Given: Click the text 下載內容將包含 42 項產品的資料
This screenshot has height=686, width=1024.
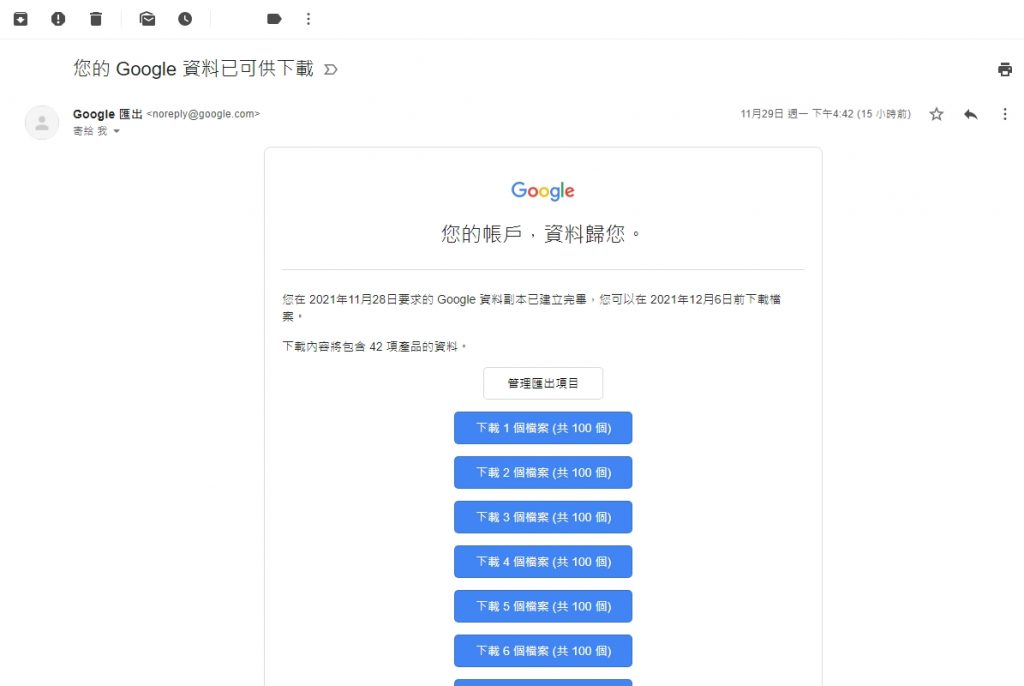Looking at the screenshot, I should (374, 346).
